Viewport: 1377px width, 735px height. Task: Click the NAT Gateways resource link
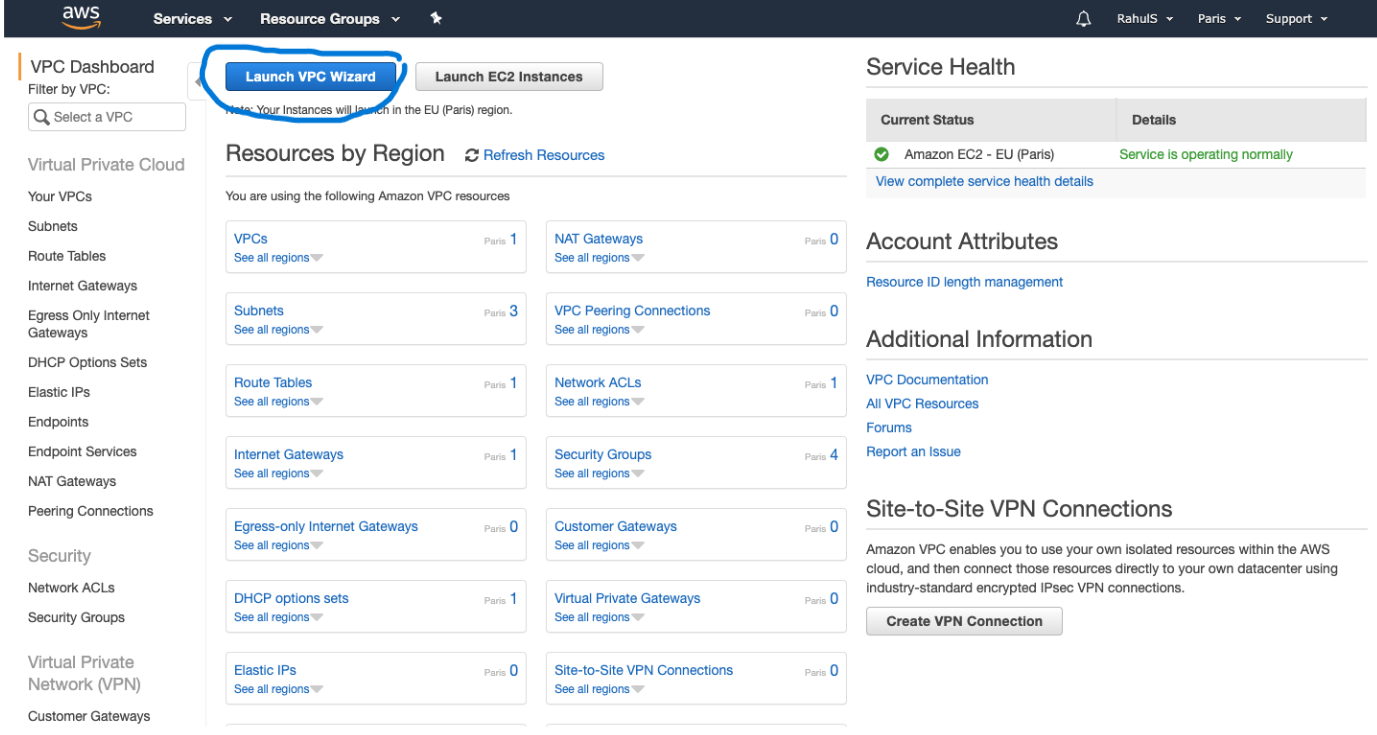click(x=599, y=239)
